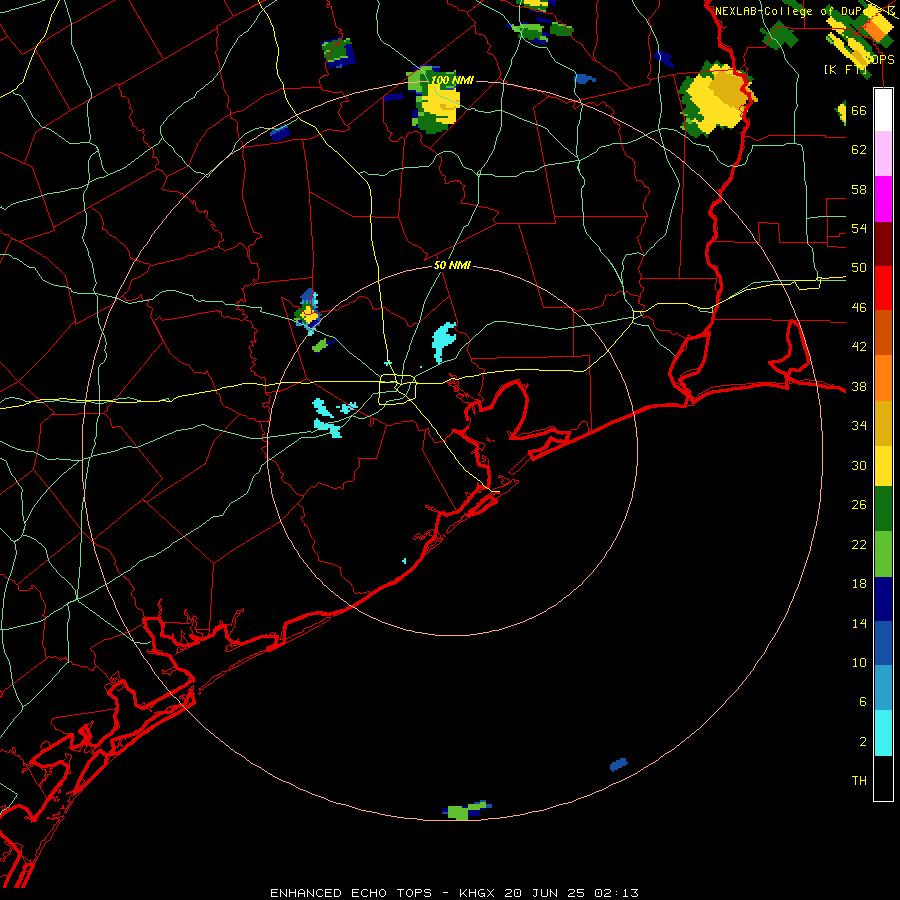Image resolution: width=900 pixels, height=900 pixels.
Task: Click the '50' legend value
Action: pyautogui.click(x=859, y=268)
